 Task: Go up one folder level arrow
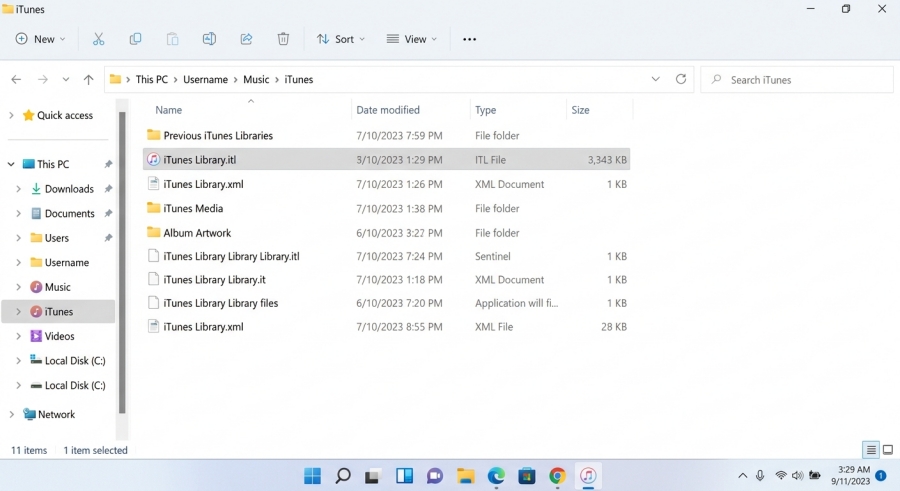[88, 79]
